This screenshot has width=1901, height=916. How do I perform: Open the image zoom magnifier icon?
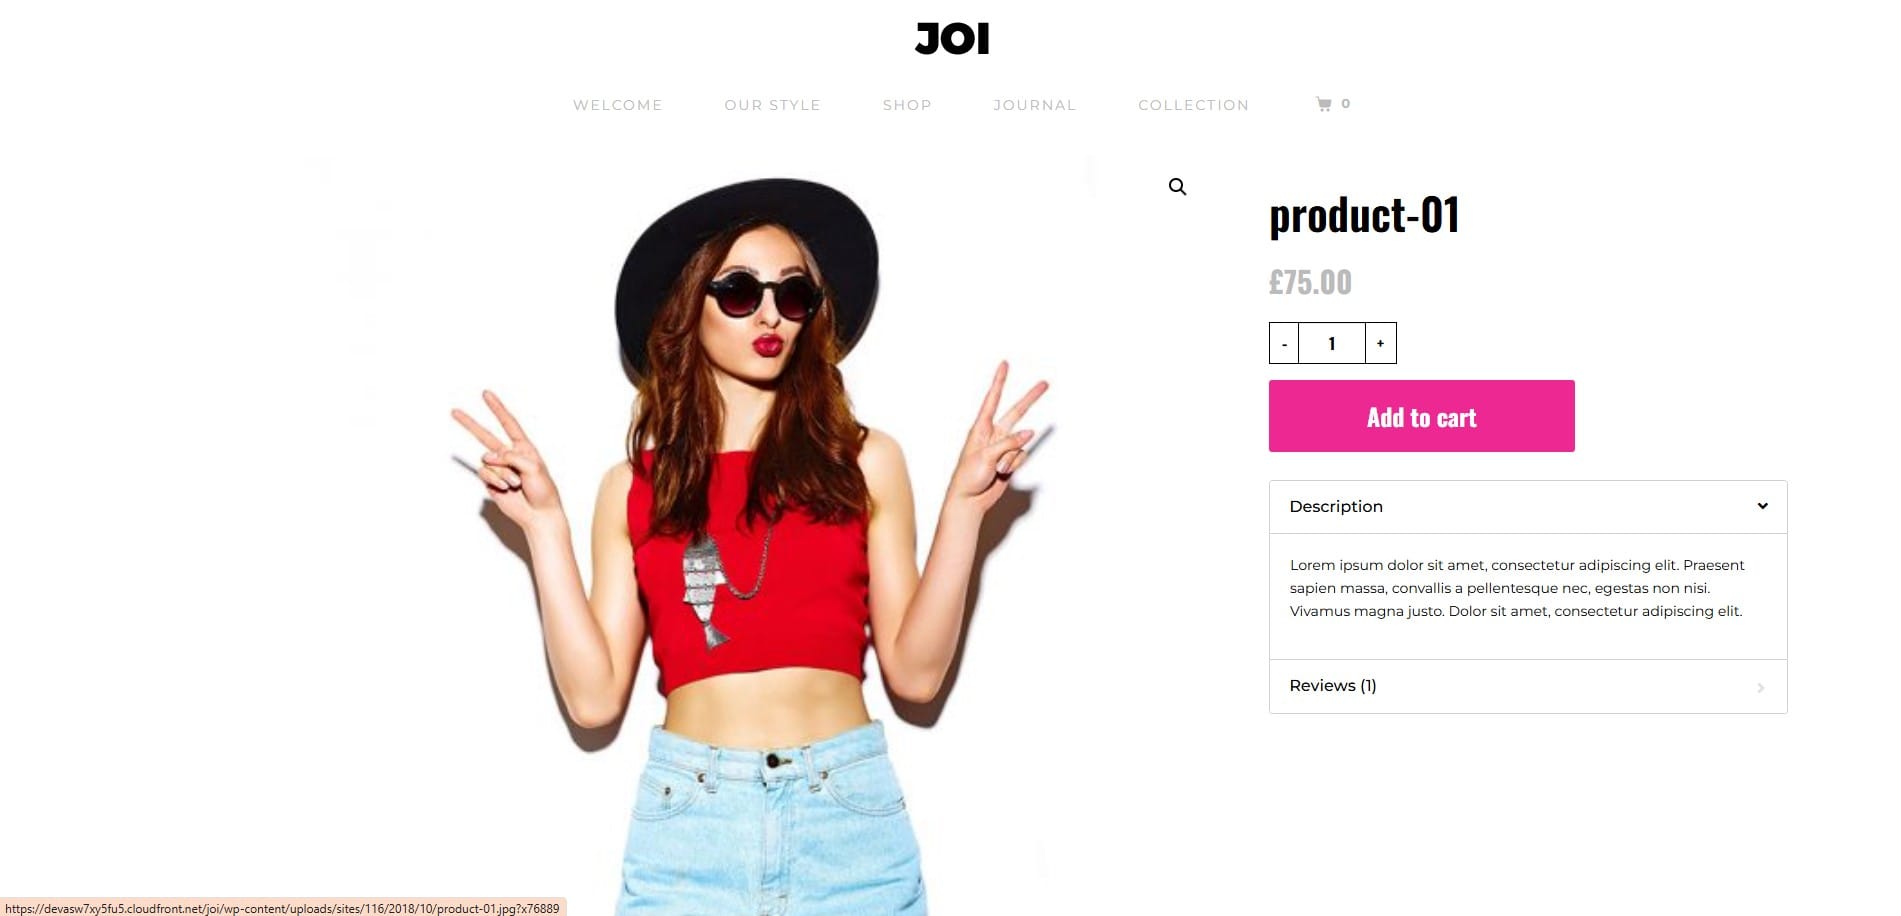[1177, 187]
